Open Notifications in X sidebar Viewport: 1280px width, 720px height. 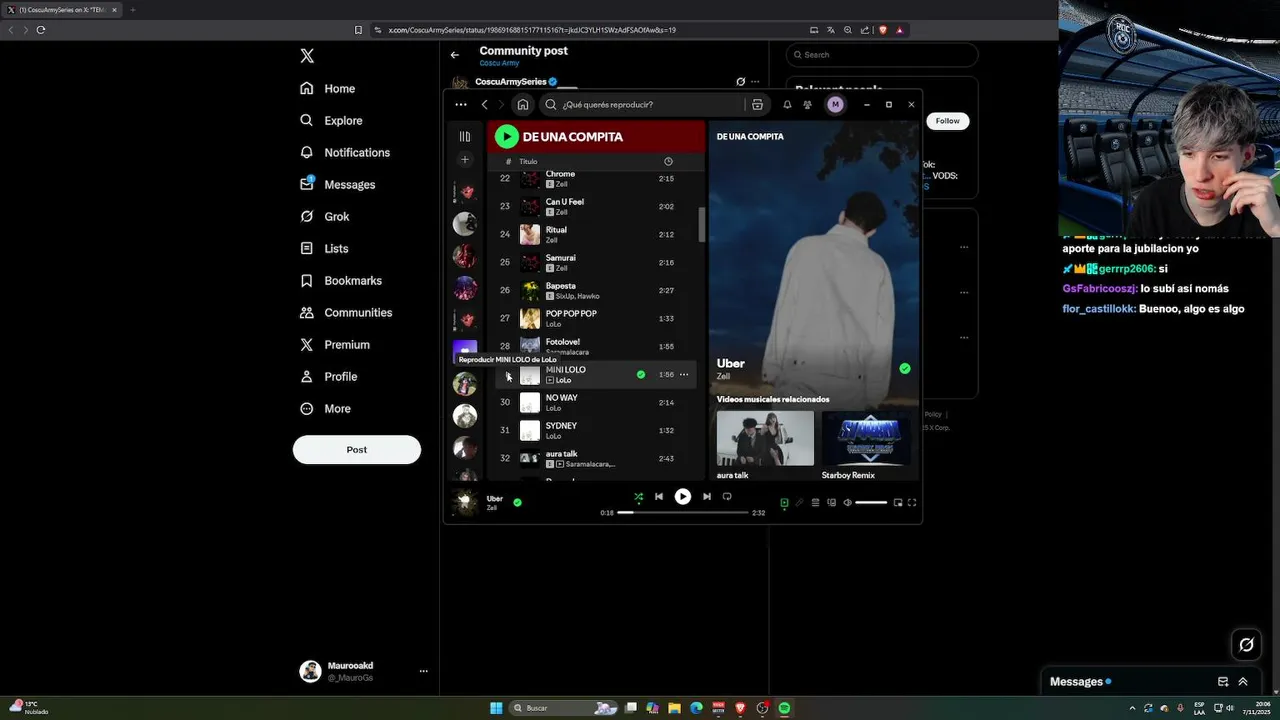(345, 152)
